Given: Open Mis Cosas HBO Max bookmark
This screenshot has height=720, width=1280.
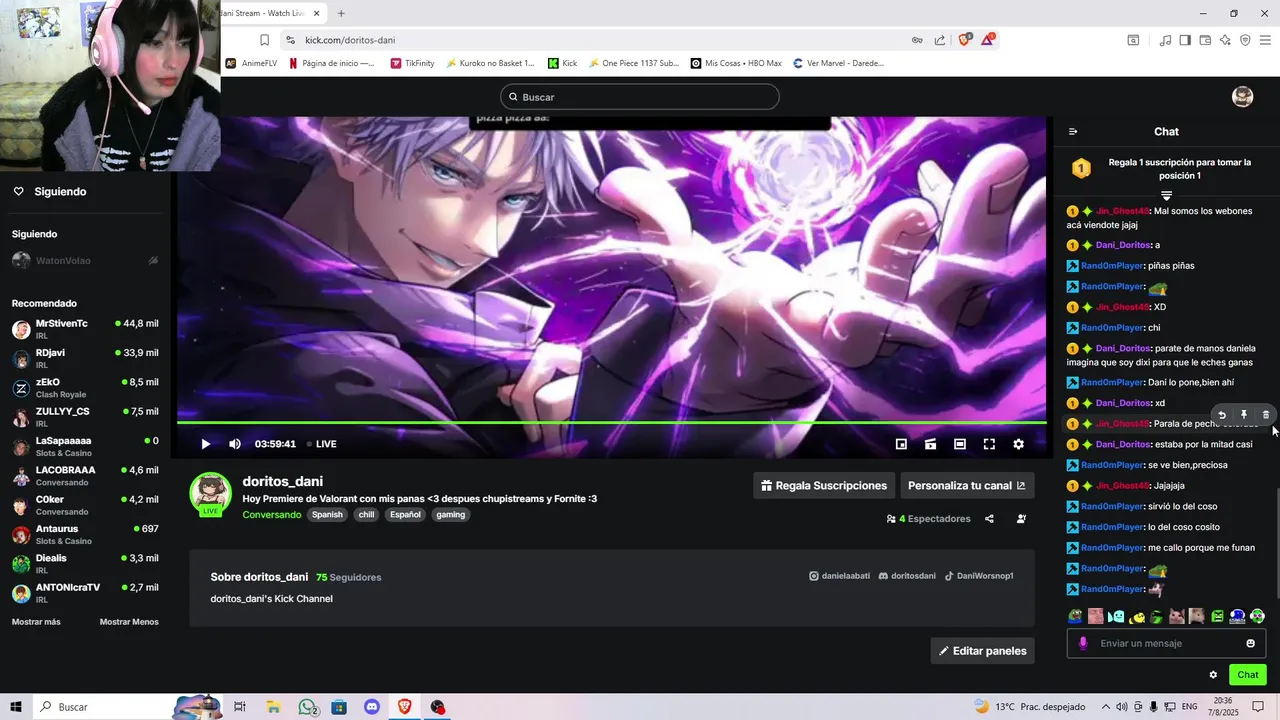Looking at the screenshot, I should tap(737, 63).
